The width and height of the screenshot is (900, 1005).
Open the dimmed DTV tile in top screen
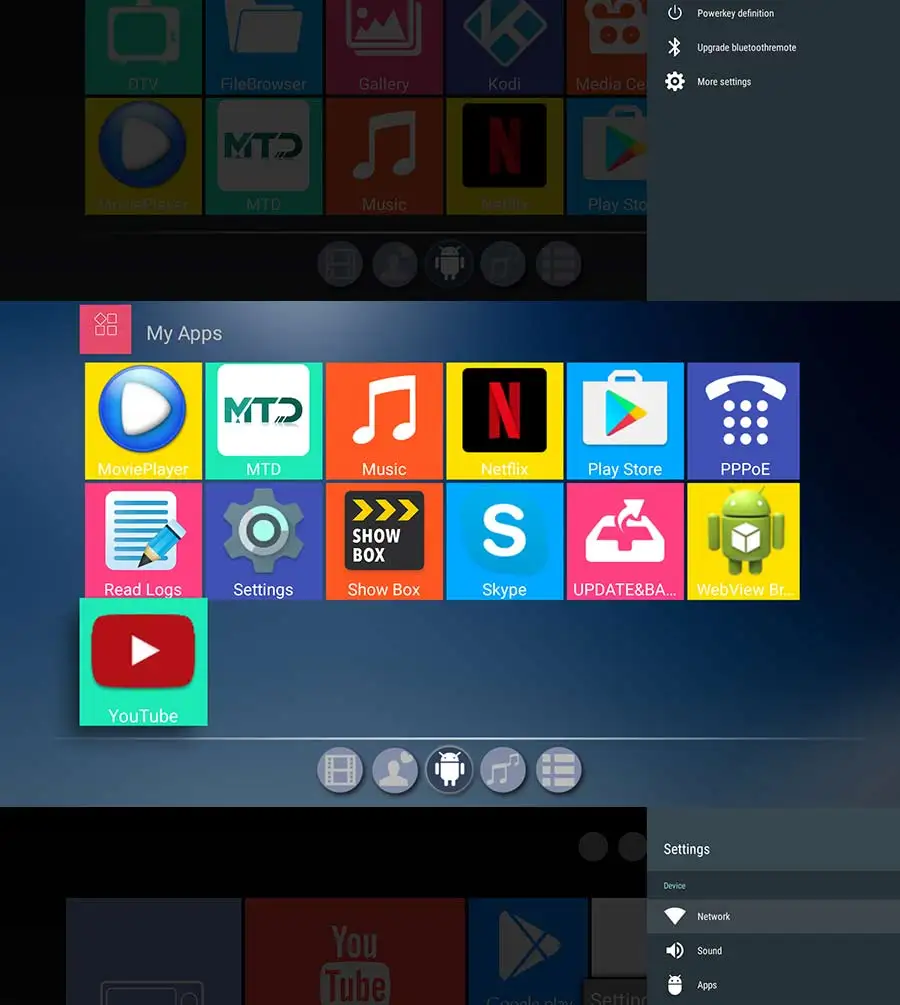pyautogui.click(x=143, y=47)
